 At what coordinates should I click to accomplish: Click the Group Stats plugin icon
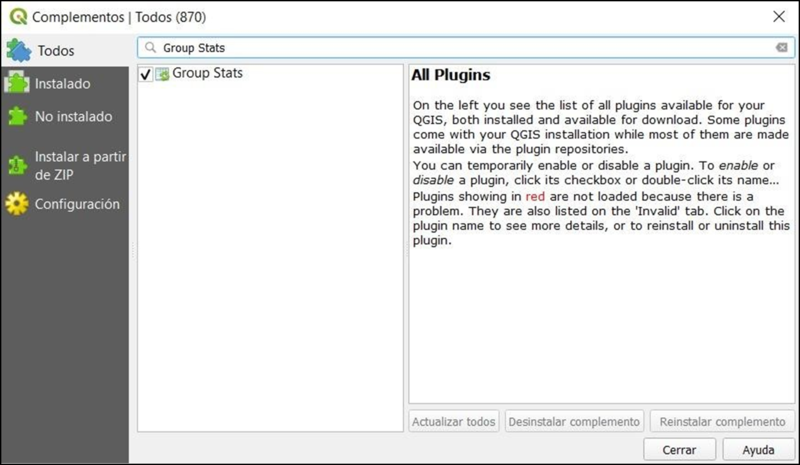pos(162,75)
